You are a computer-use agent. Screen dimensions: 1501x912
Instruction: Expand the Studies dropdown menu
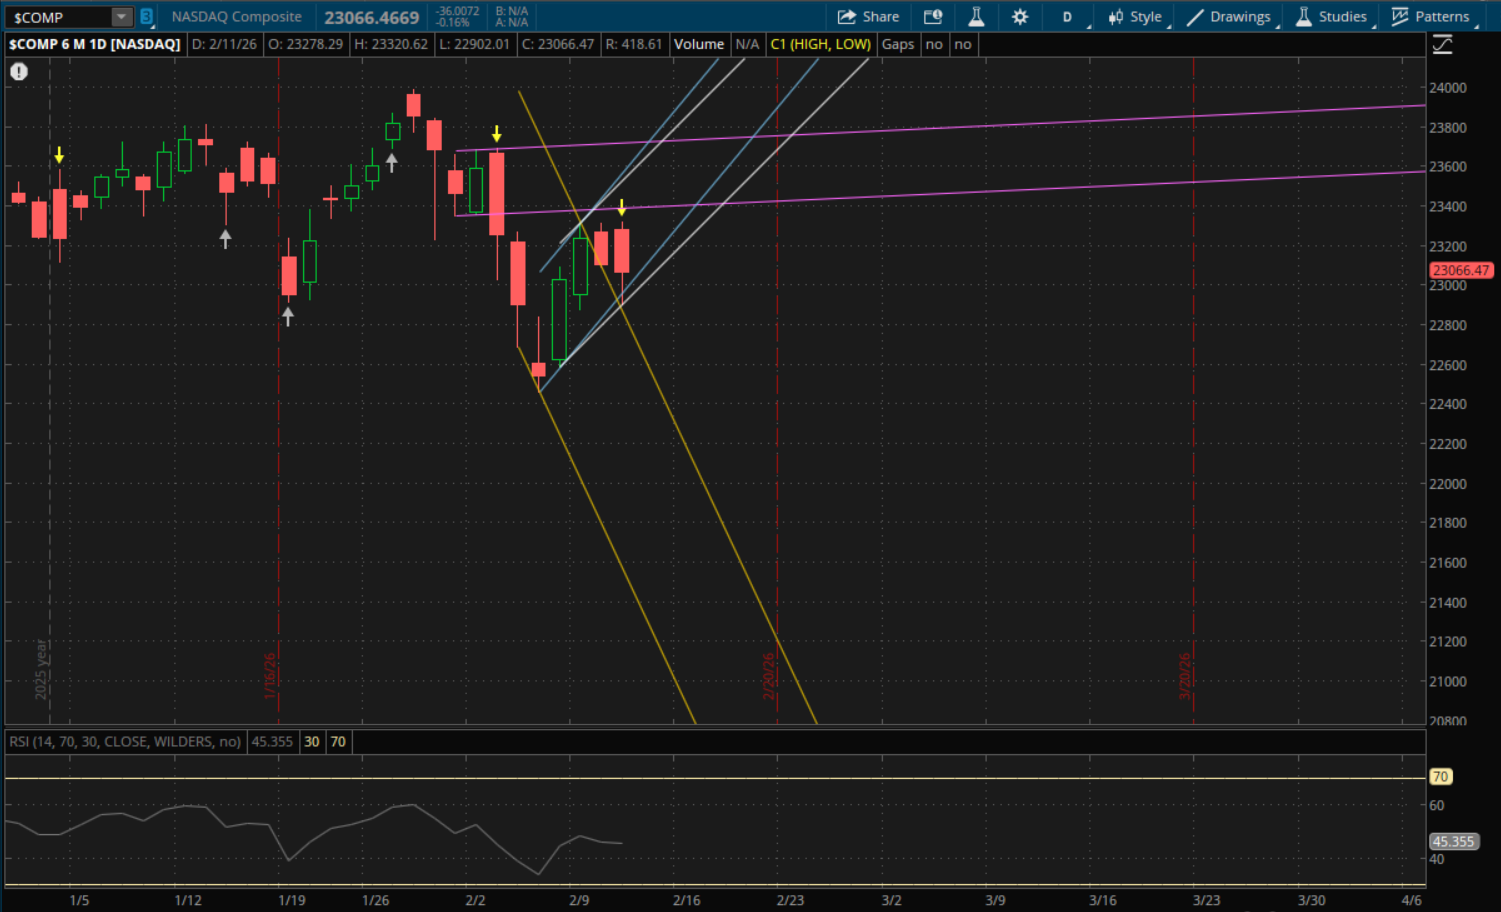pyautogui.click(x=1331, y=17)
